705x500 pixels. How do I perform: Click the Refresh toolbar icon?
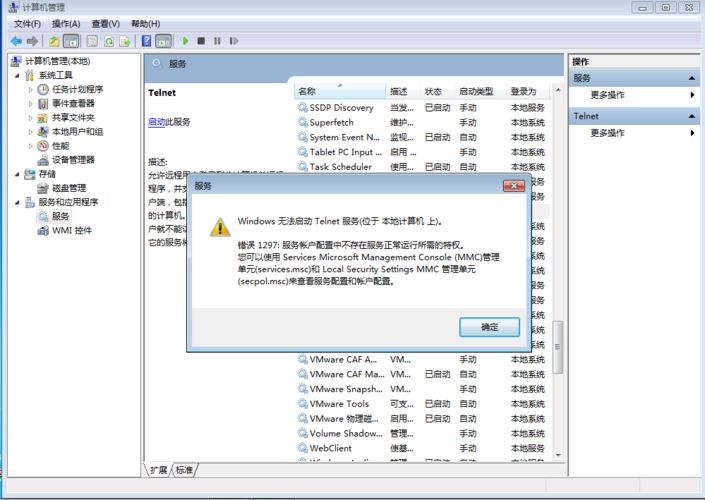(x=109, y=41)
